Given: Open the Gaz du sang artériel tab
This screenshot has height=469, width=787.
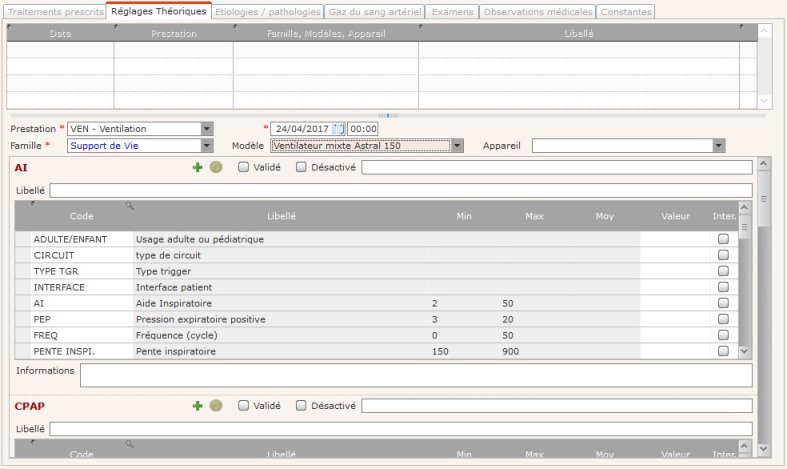Looking at the screenshot, I should pos(374,12).
